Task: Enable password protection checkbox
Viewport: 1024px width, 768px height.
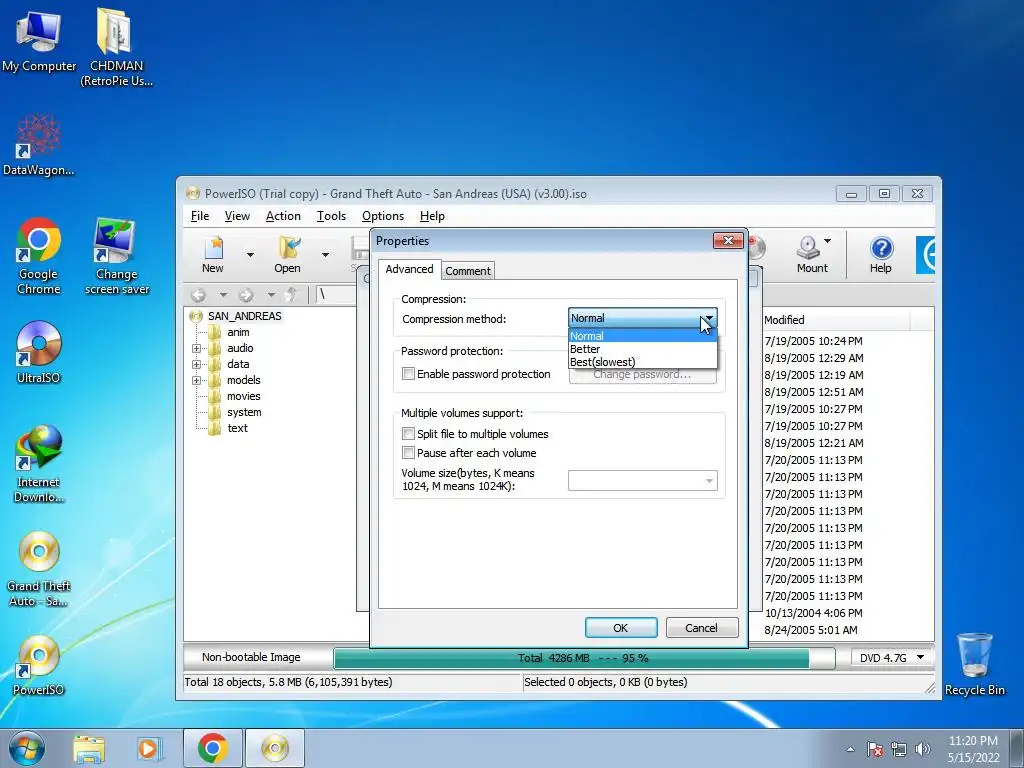Action: pyautogui.click(x=408, y=374)
